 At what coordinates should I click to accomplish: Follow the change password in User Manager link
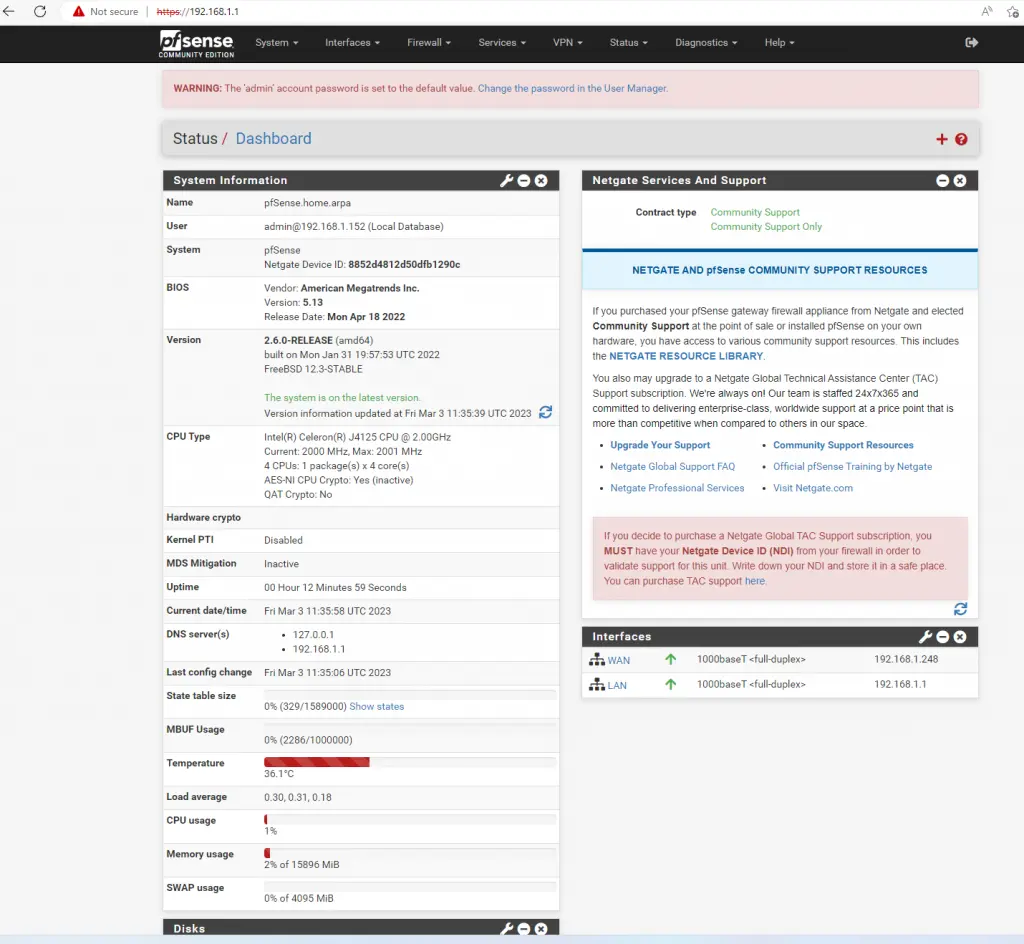click(573, 89)
